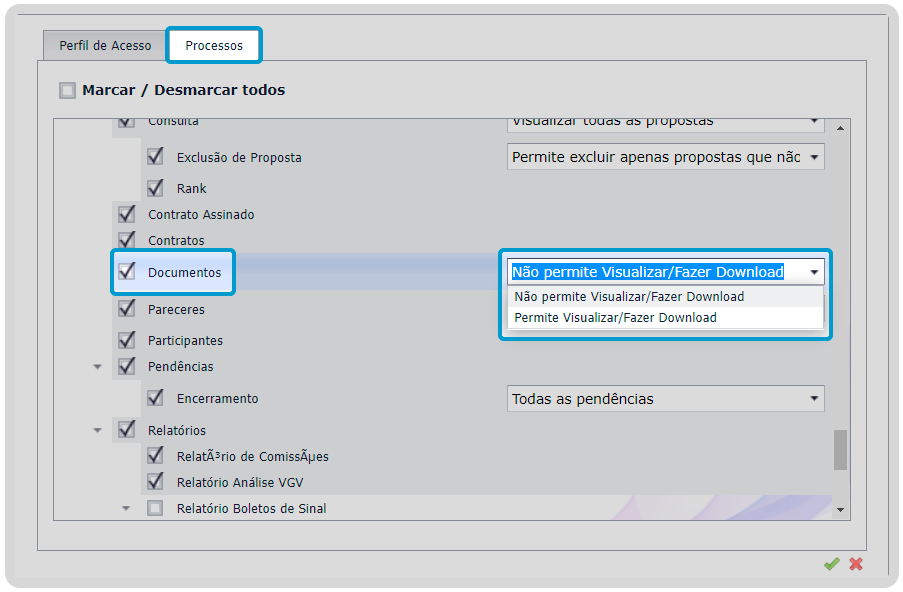Image resolution: width=903 pixels, height=592 pixels.
Task: Uncheck the Relatório de Comissões checkbox
Action: click(155, 456)
